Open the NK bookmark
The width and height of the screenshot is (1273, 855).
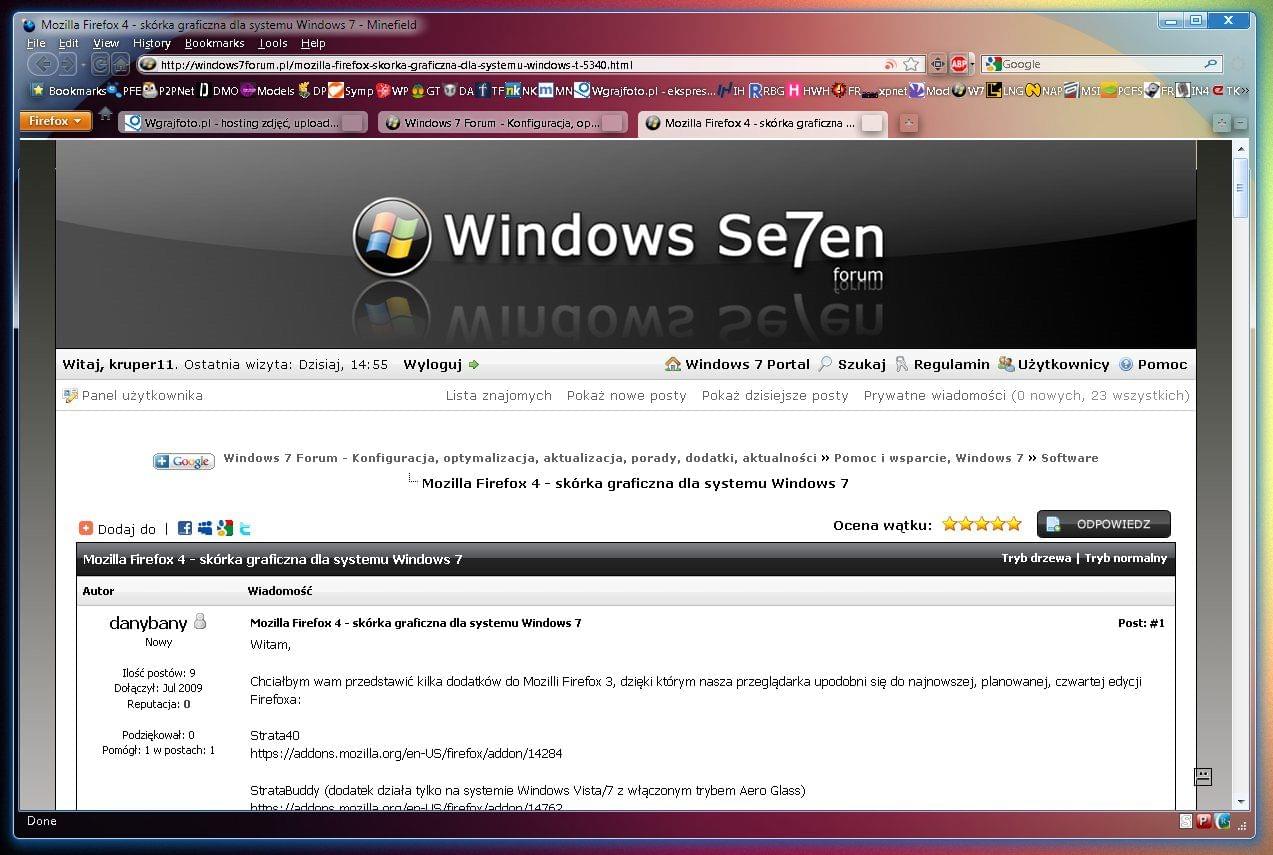click(521, 90)
